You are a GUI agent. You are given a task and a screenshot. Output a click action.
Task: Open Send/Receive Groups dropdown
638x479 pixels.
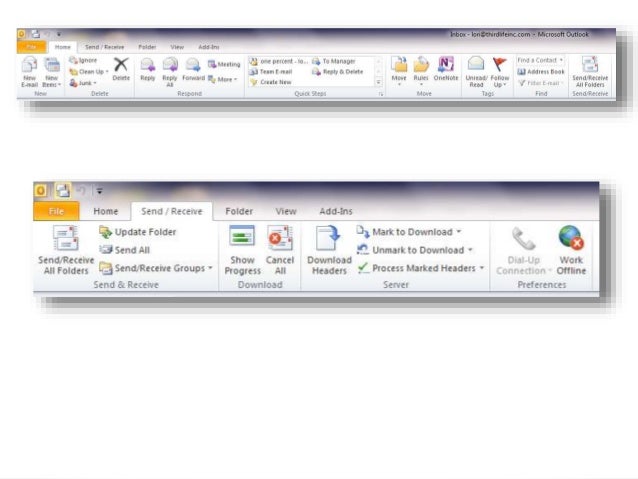point(210,268)
